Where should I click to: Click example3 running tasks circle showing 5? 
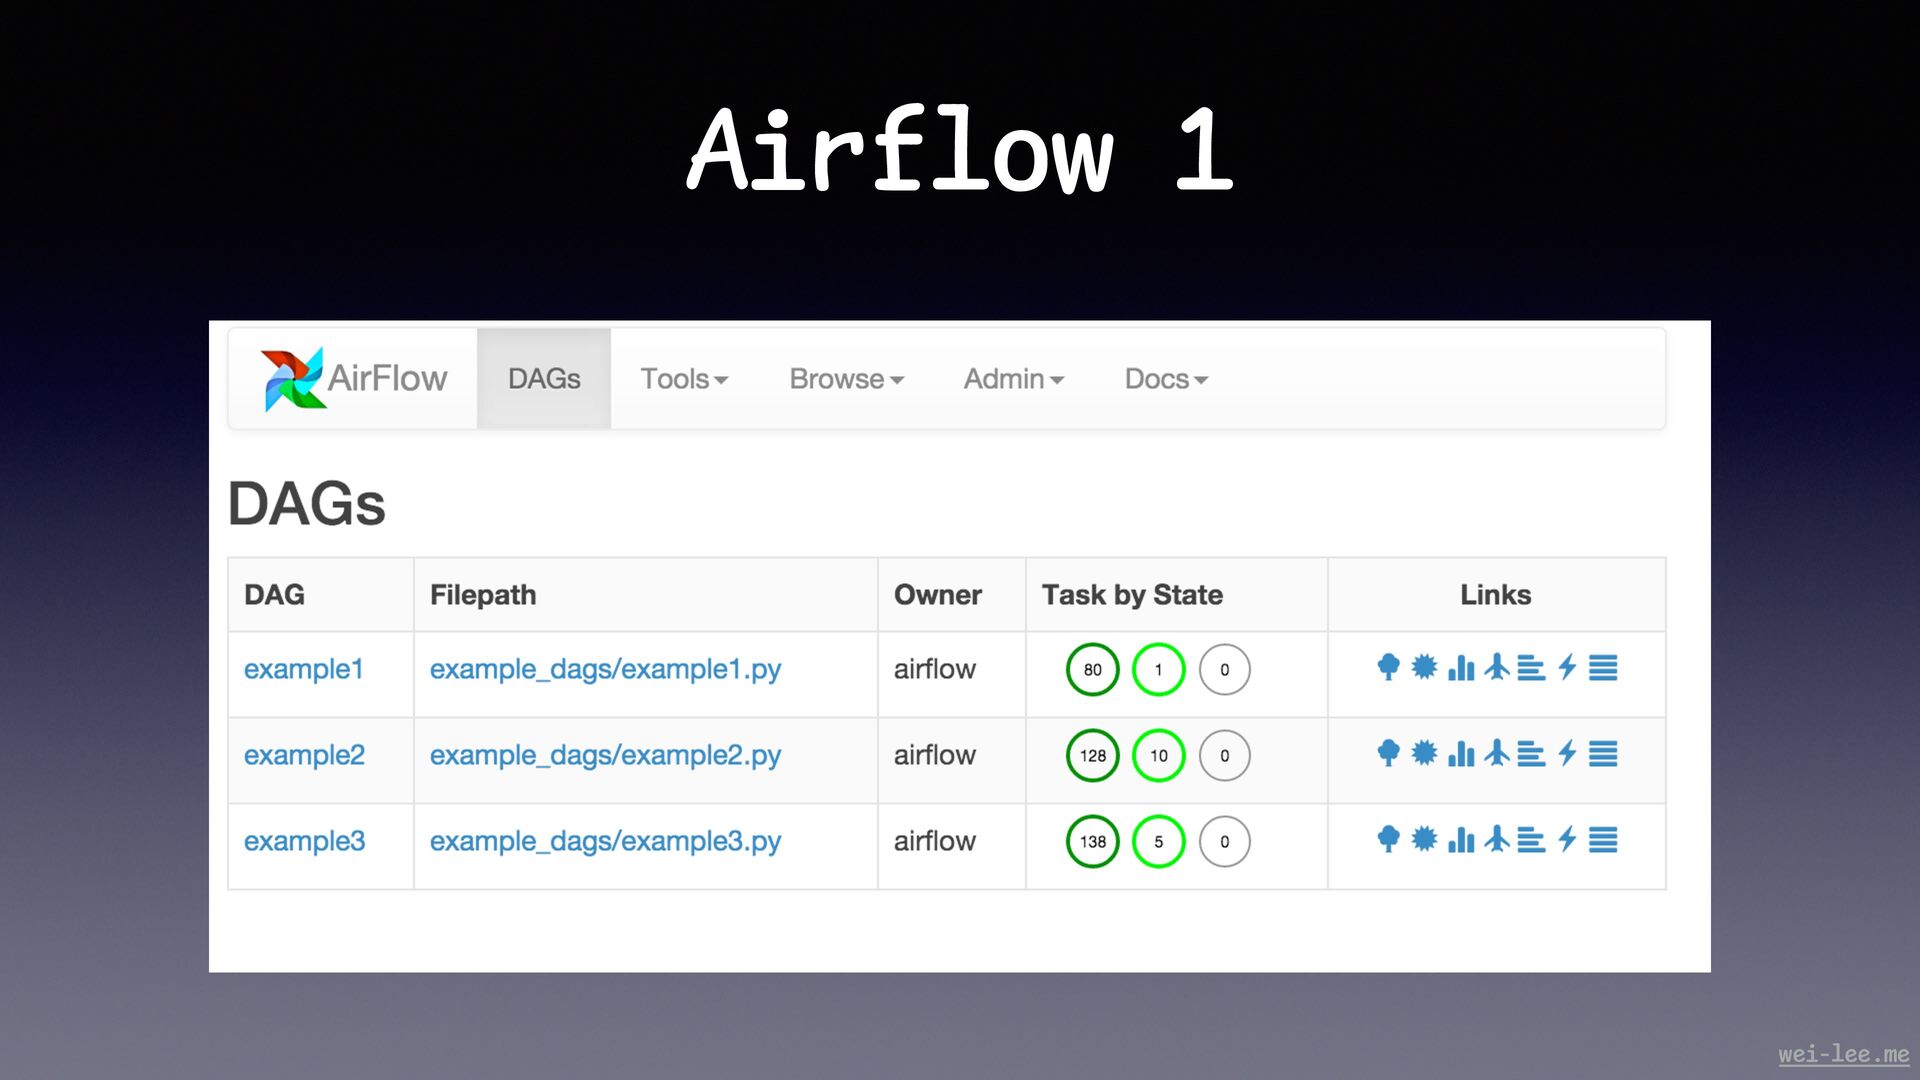1158,842
